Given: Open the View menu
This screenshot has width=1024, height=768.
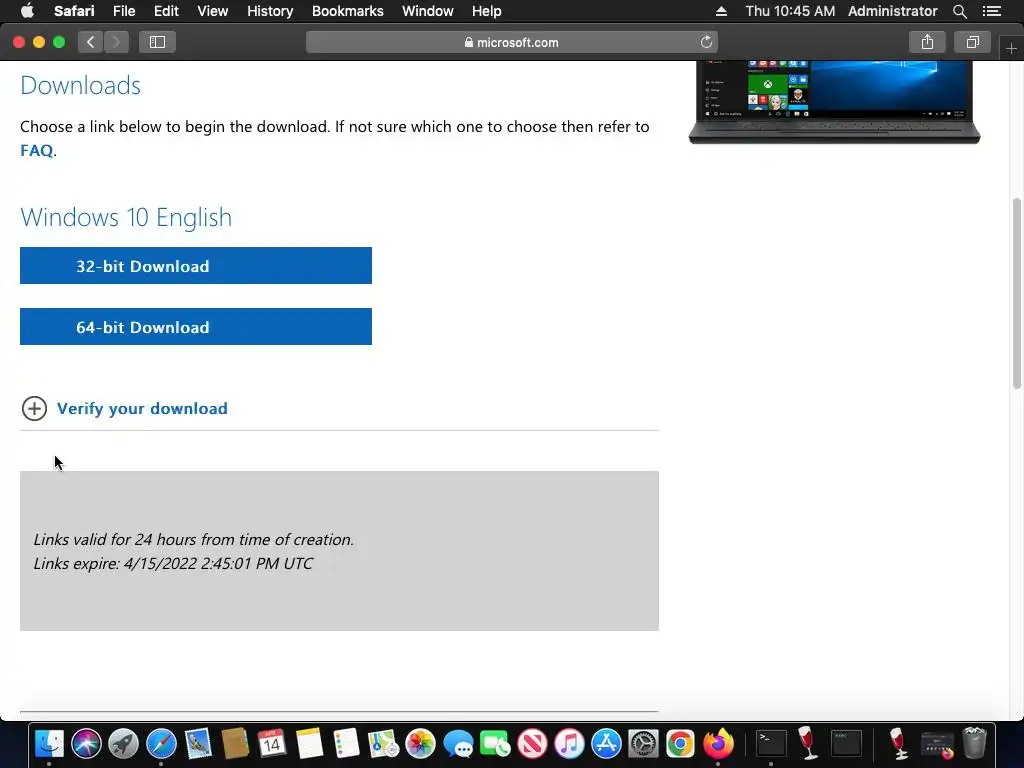Looking at the screenshot, I should point(212,11).
